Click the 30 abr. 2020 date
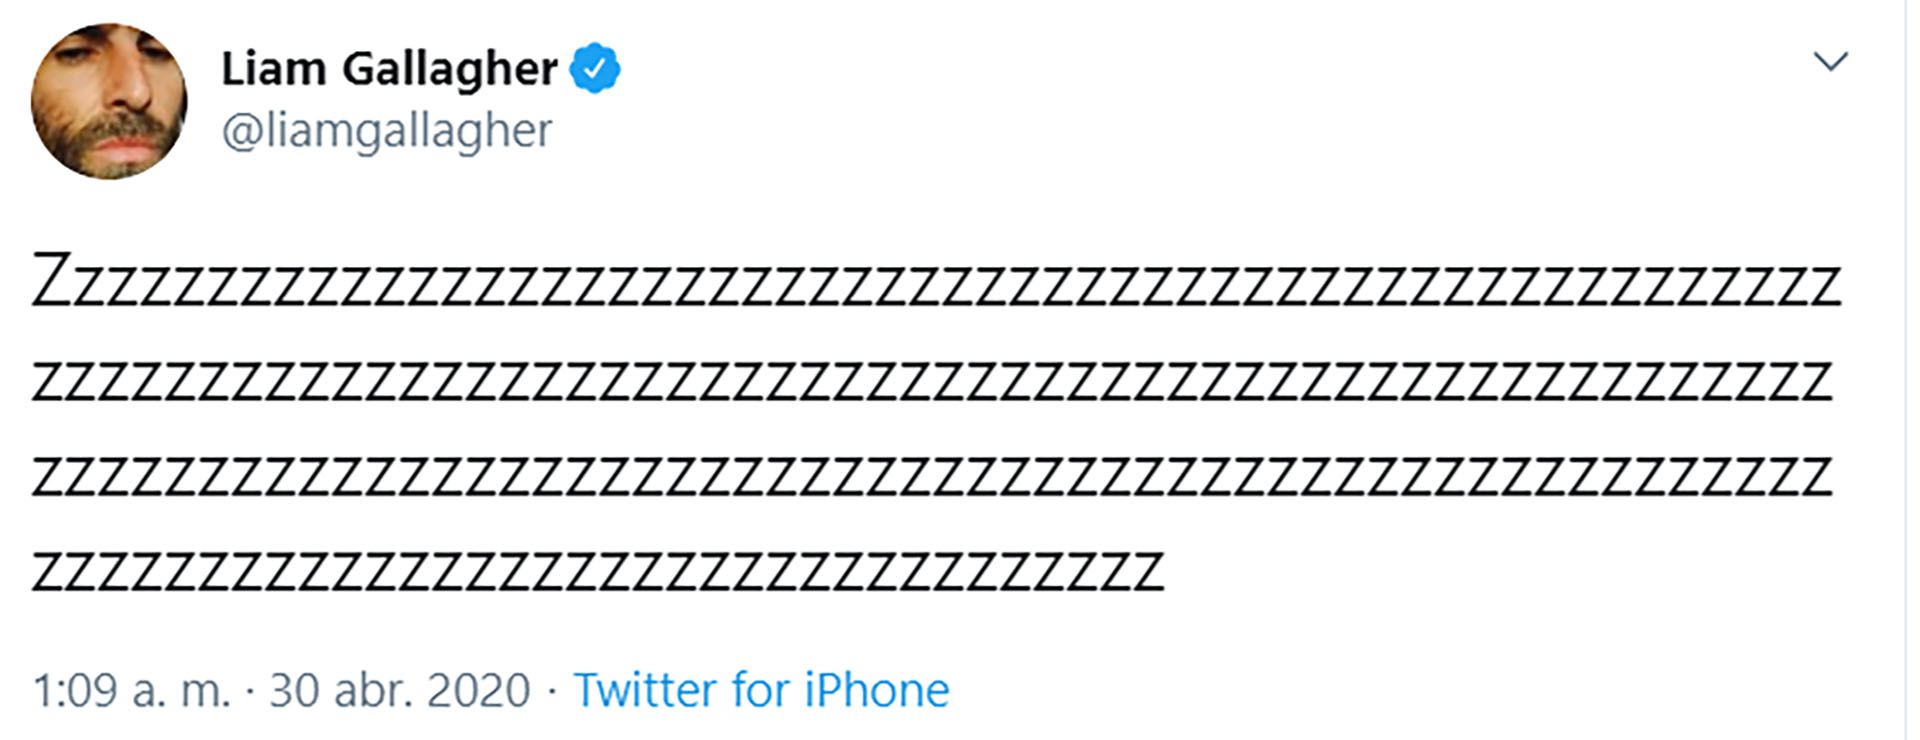The image size is (1920, 740). click(400, 690)
